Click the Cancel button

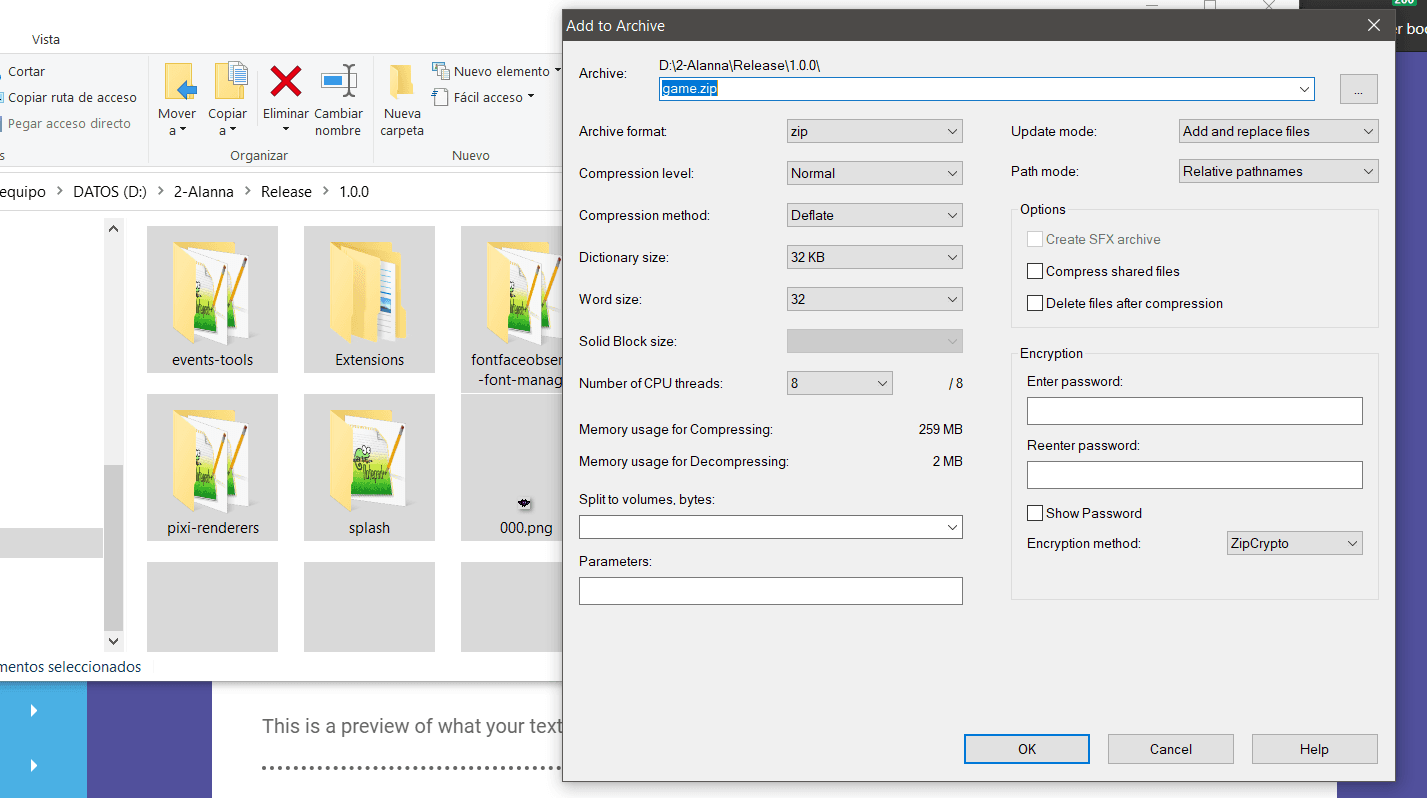[1170, 749]
